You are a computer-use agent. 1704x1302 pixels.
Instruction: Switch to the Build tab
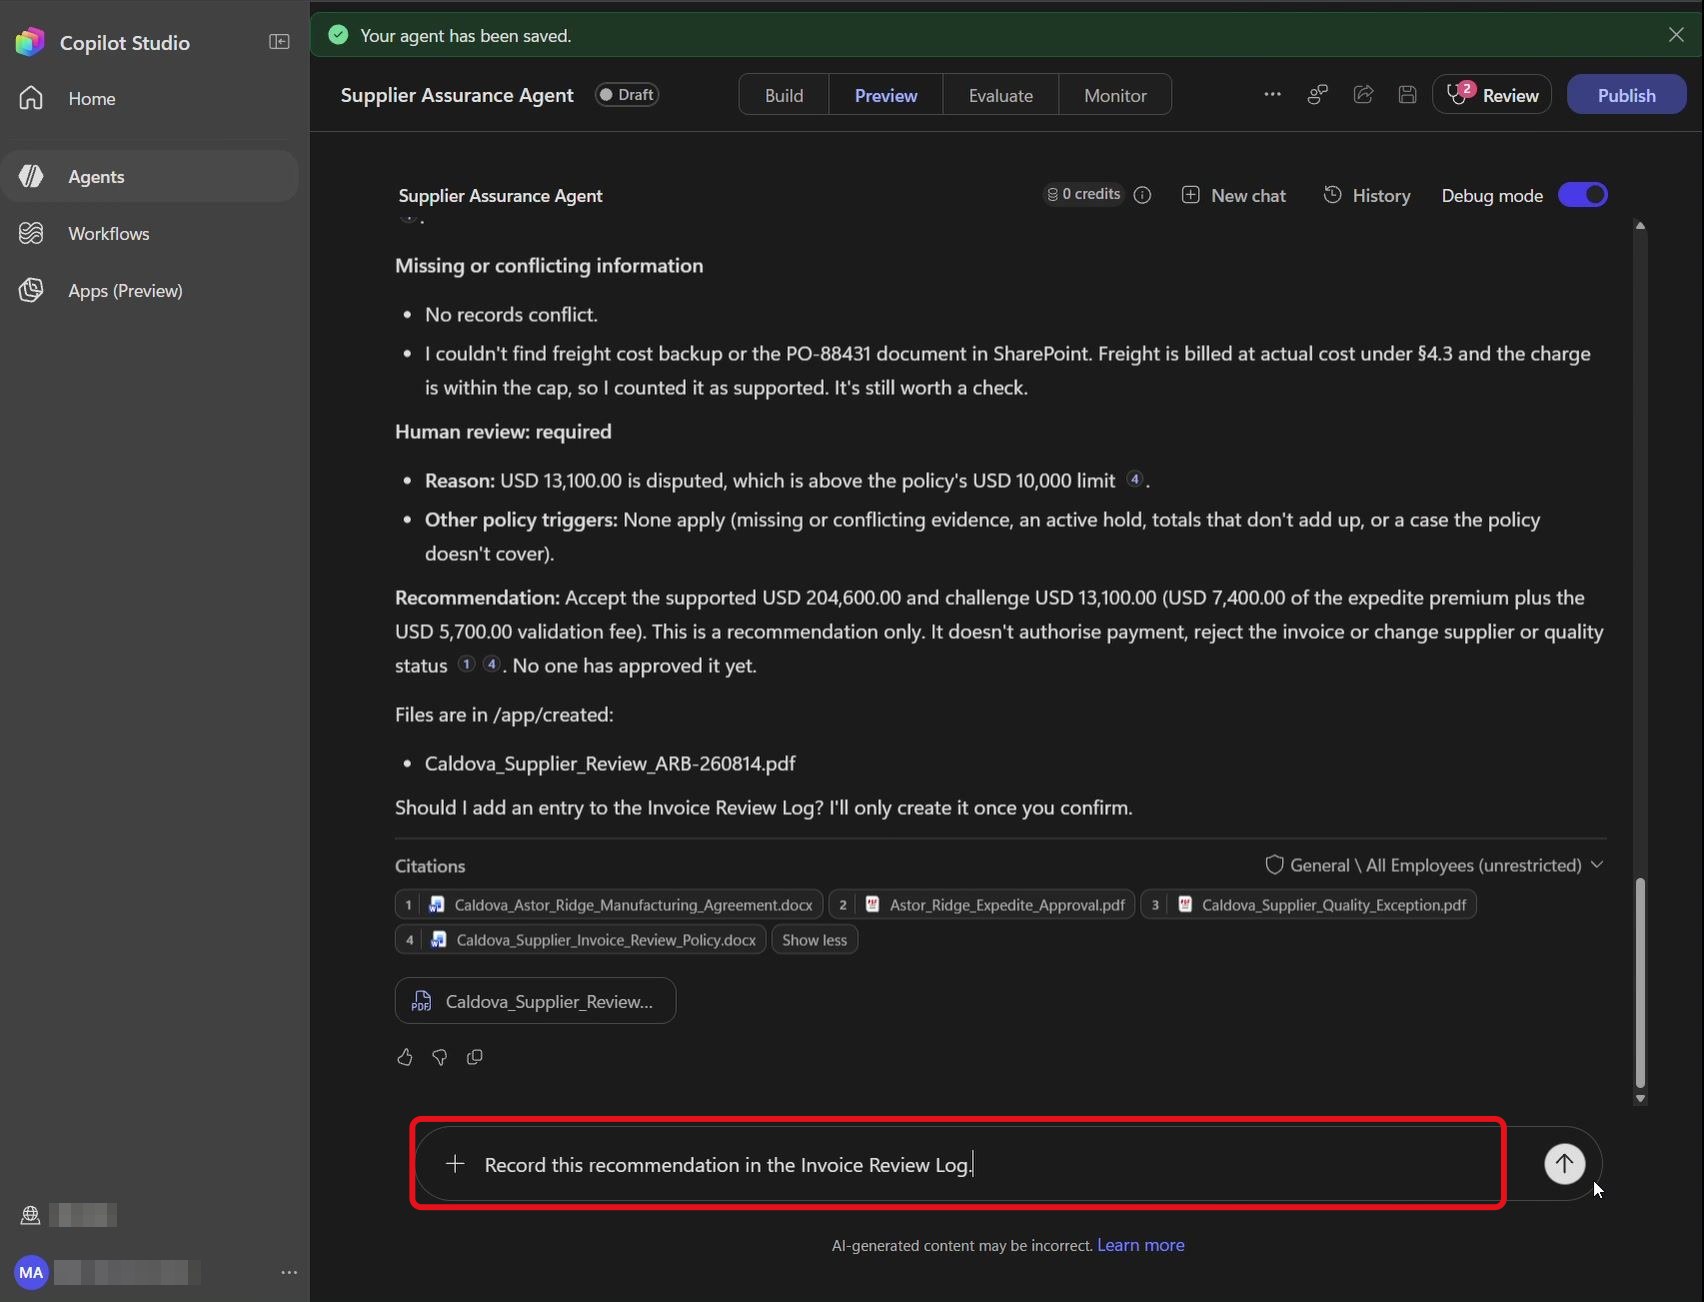click(x=784, y=95)
